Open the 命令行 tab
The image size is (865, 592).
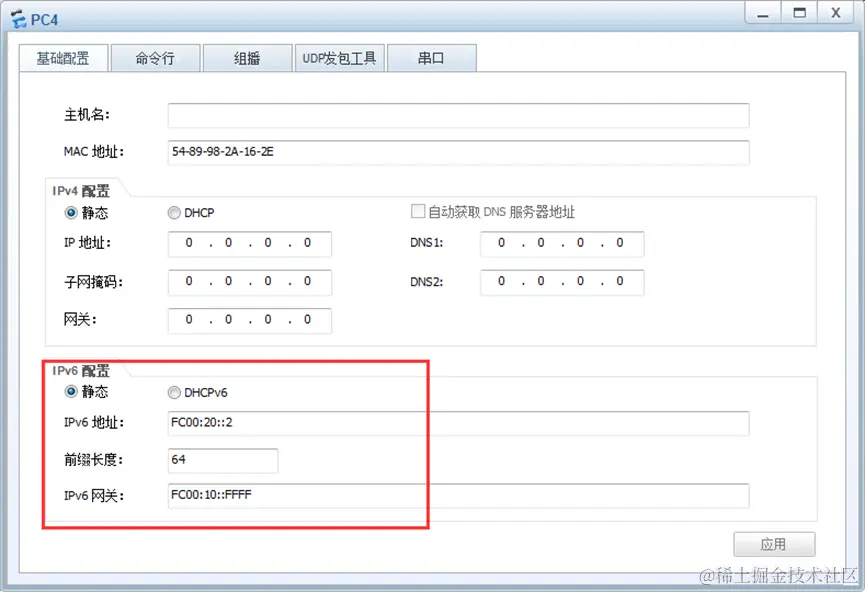click(x=155, y=58)
